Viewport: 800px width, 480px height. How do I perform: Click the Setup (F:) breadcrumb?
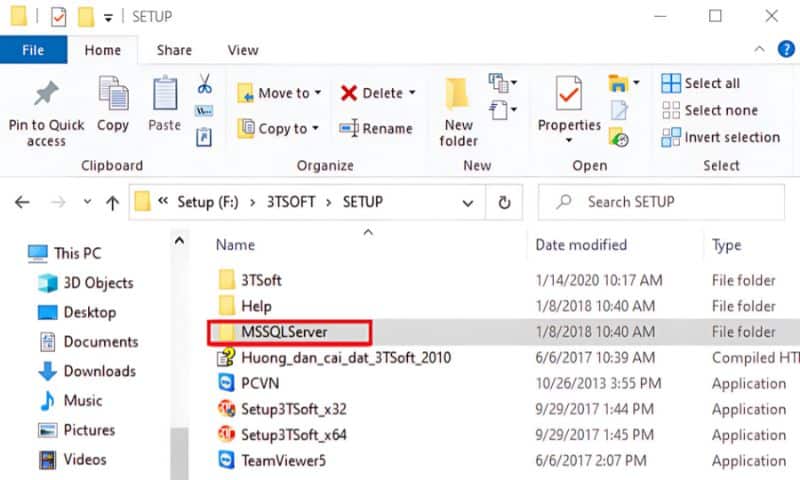(208, 202)
